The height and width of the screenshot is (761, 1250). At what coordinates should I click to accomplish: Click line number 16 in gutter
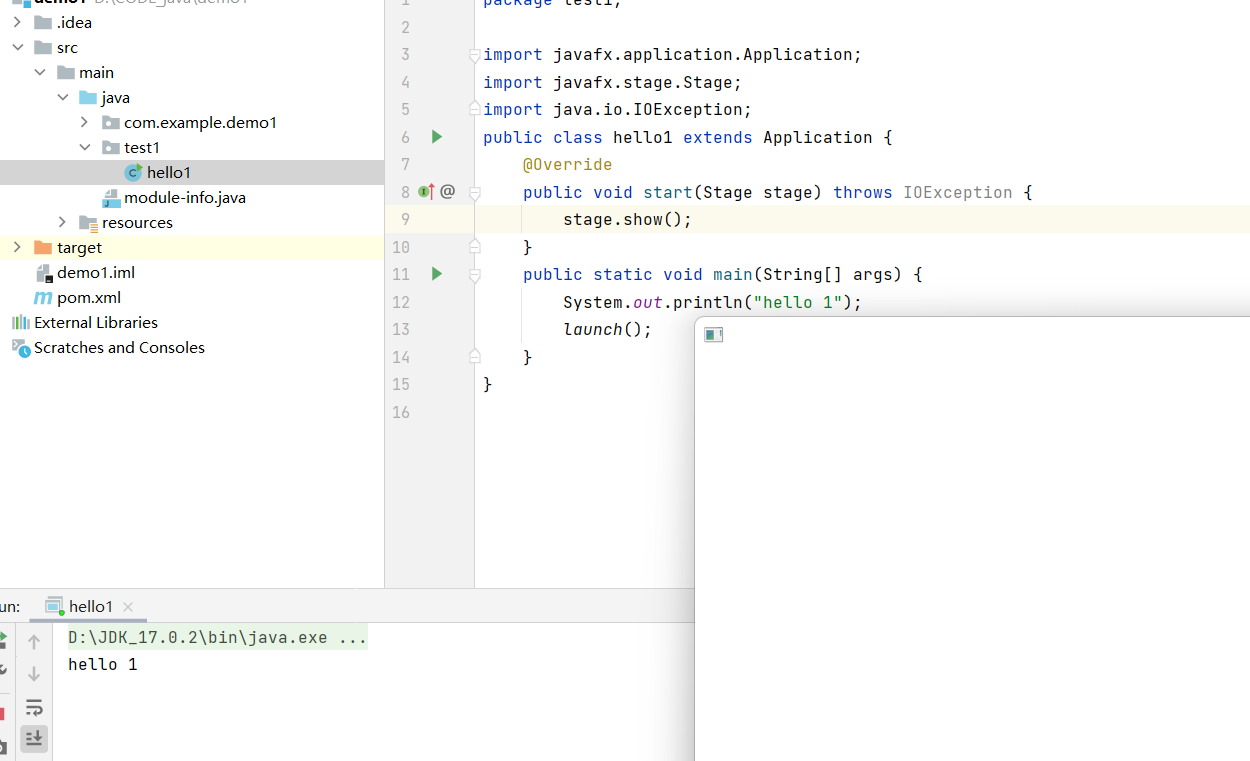click(401, 412)
